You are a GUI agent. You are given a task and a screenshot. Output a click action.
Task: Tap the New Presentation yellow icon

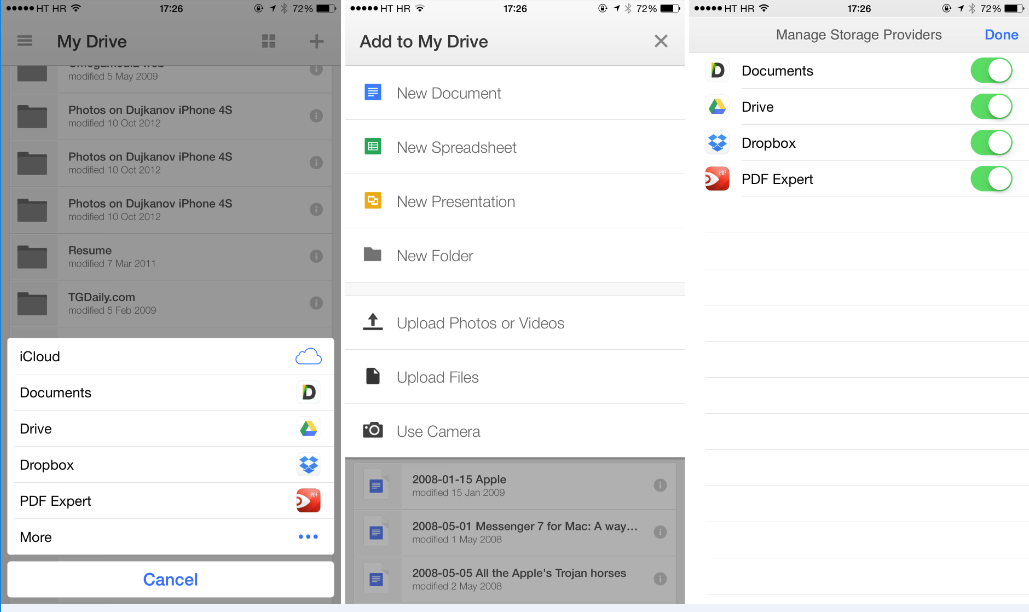pos(373,201)
